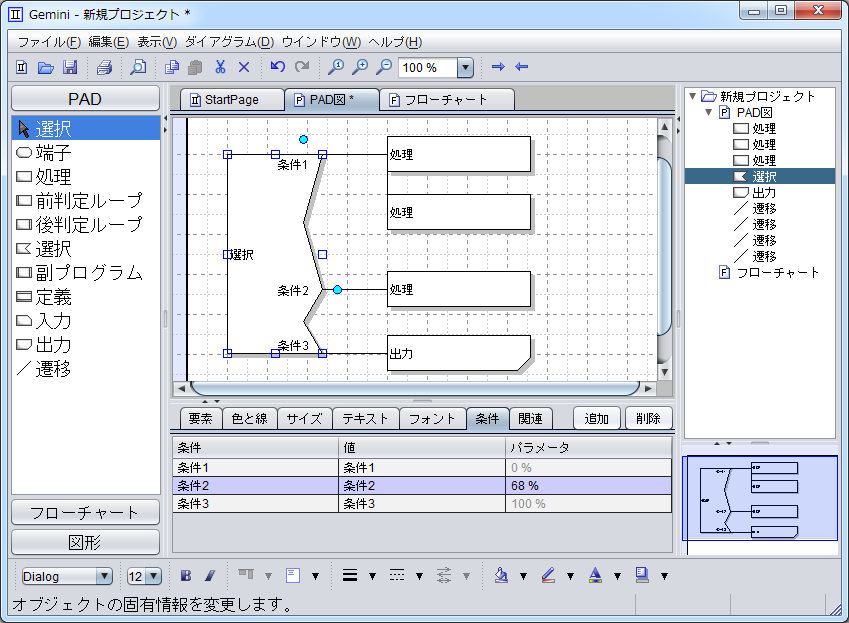Collapse the PAD図 tree node
Image resolution: width=849 pixels, height=623 pixels.
click(708, 113)
